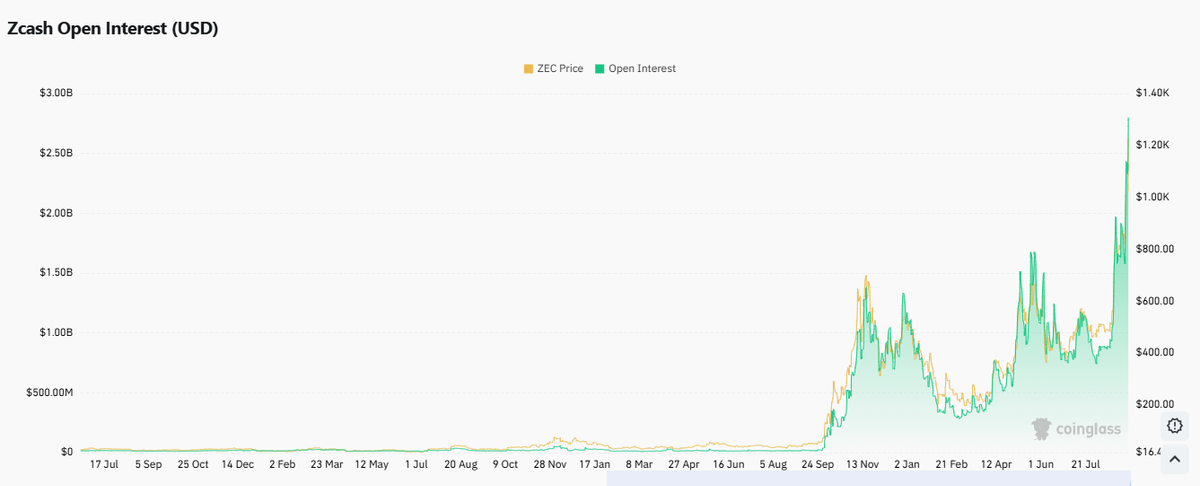The image size is (1200, 486).
Task: Click the $1.50B left axis label
Action: 54,272
